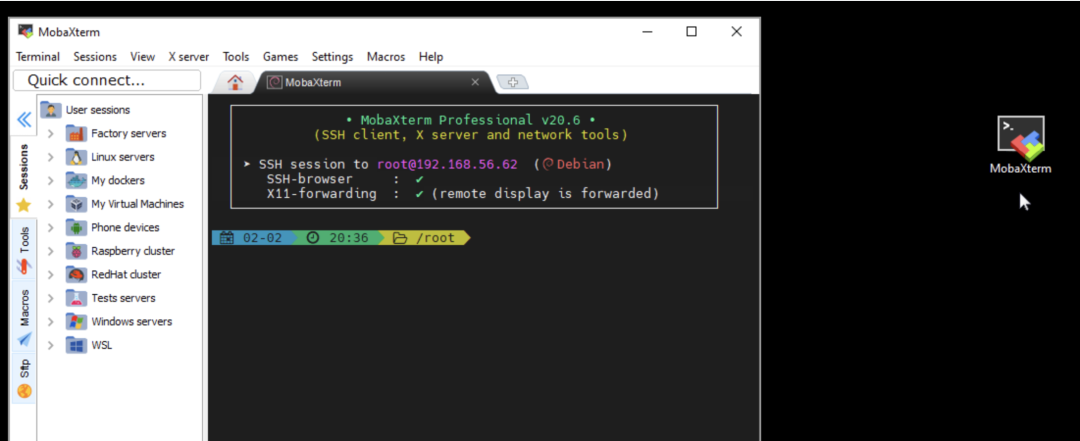Click the My dockers whale icon
The image size is (1080, 441).
(x=76, y=181)
